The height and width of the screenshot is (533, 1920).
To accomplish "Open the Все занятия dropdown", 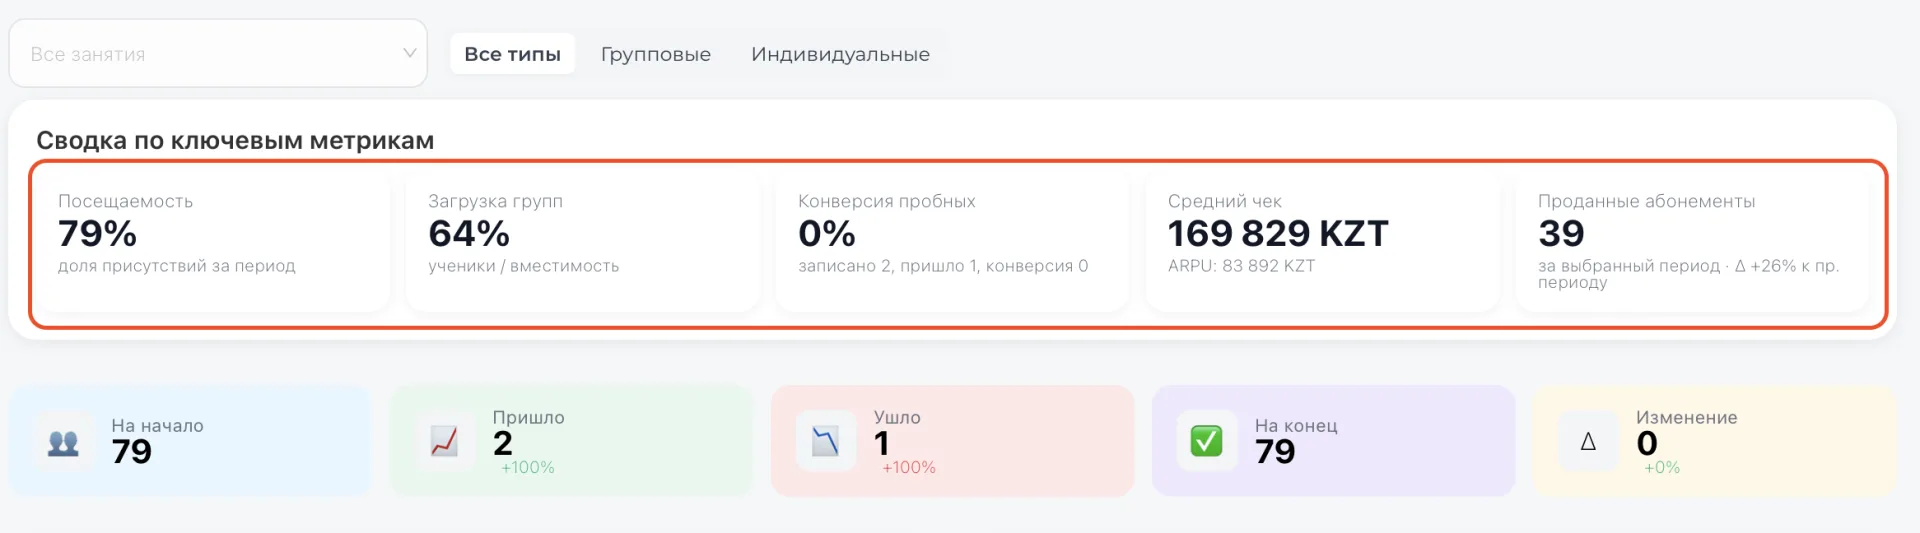I will click(x=218, y=53).
